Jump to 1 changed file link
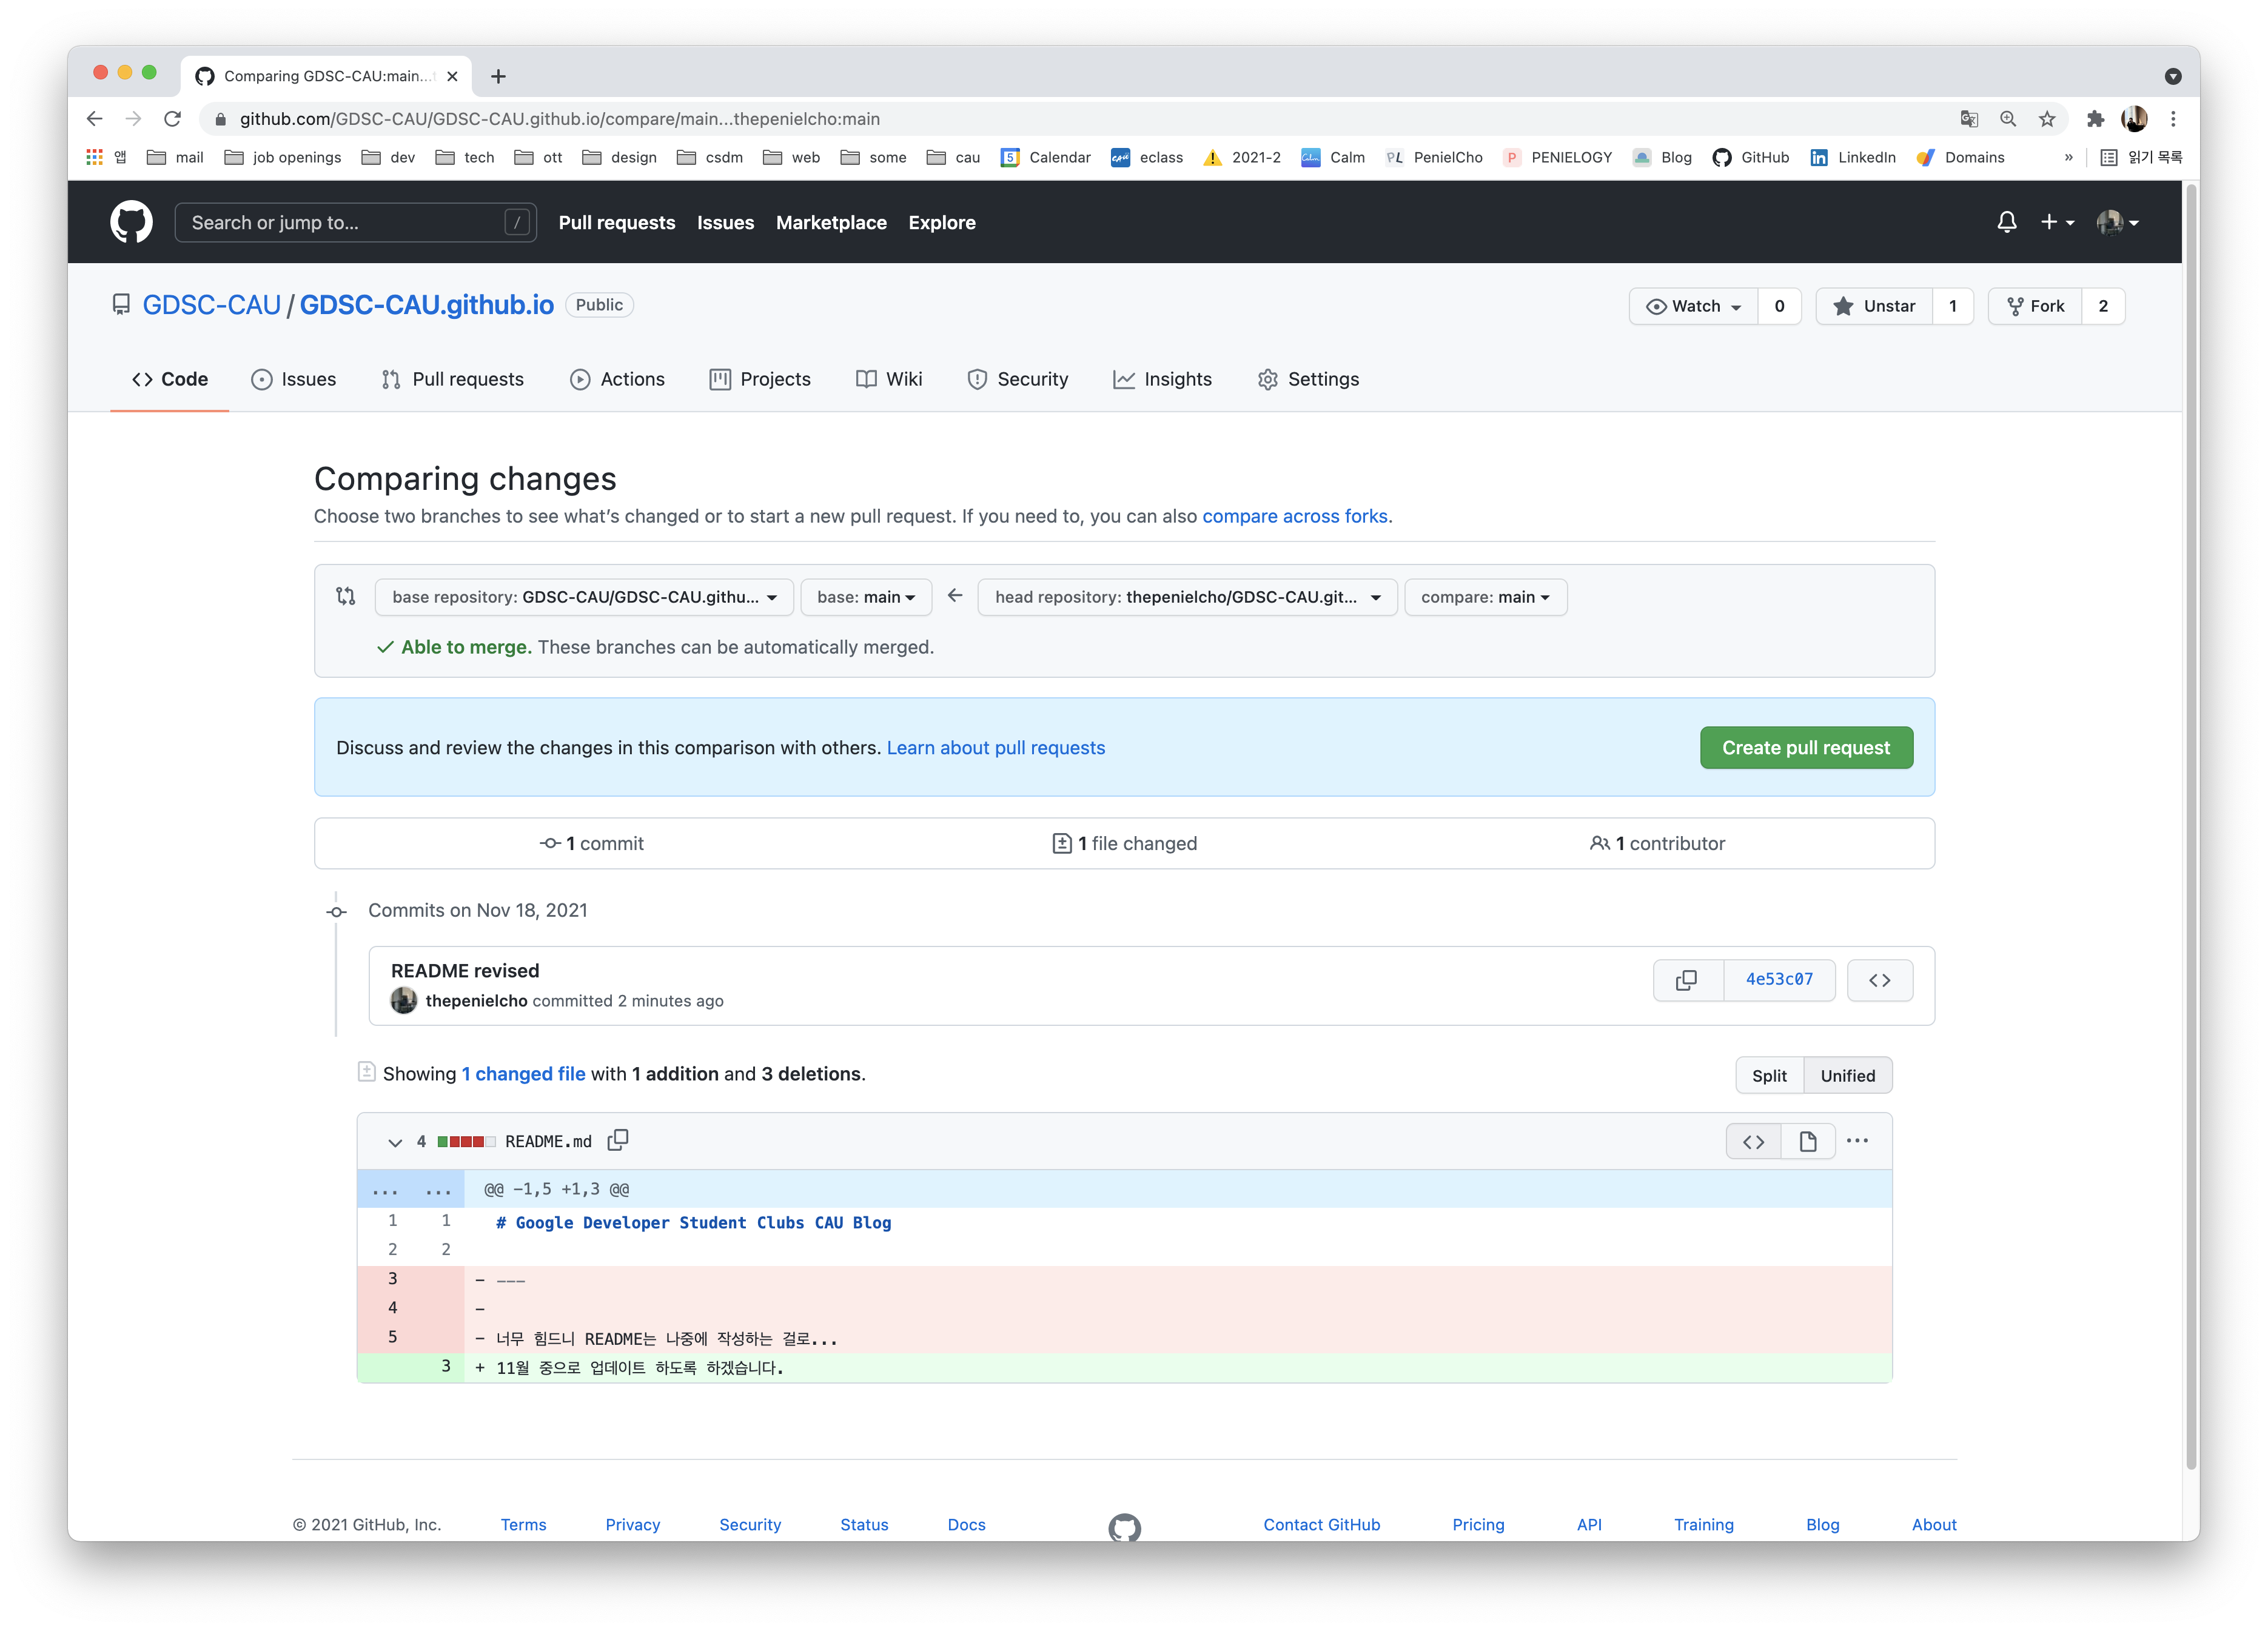This screenshot has height=1631, width=2268. [523, 1073]
